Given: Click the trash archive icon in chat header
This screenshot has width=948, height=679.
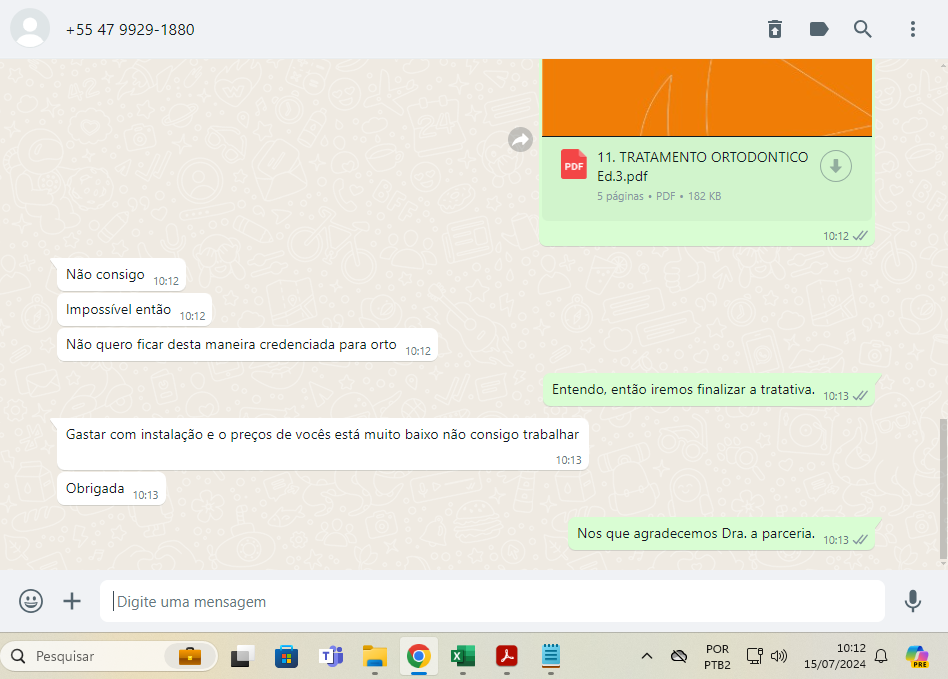Looking at the screenshot, I should coord(775,29).
